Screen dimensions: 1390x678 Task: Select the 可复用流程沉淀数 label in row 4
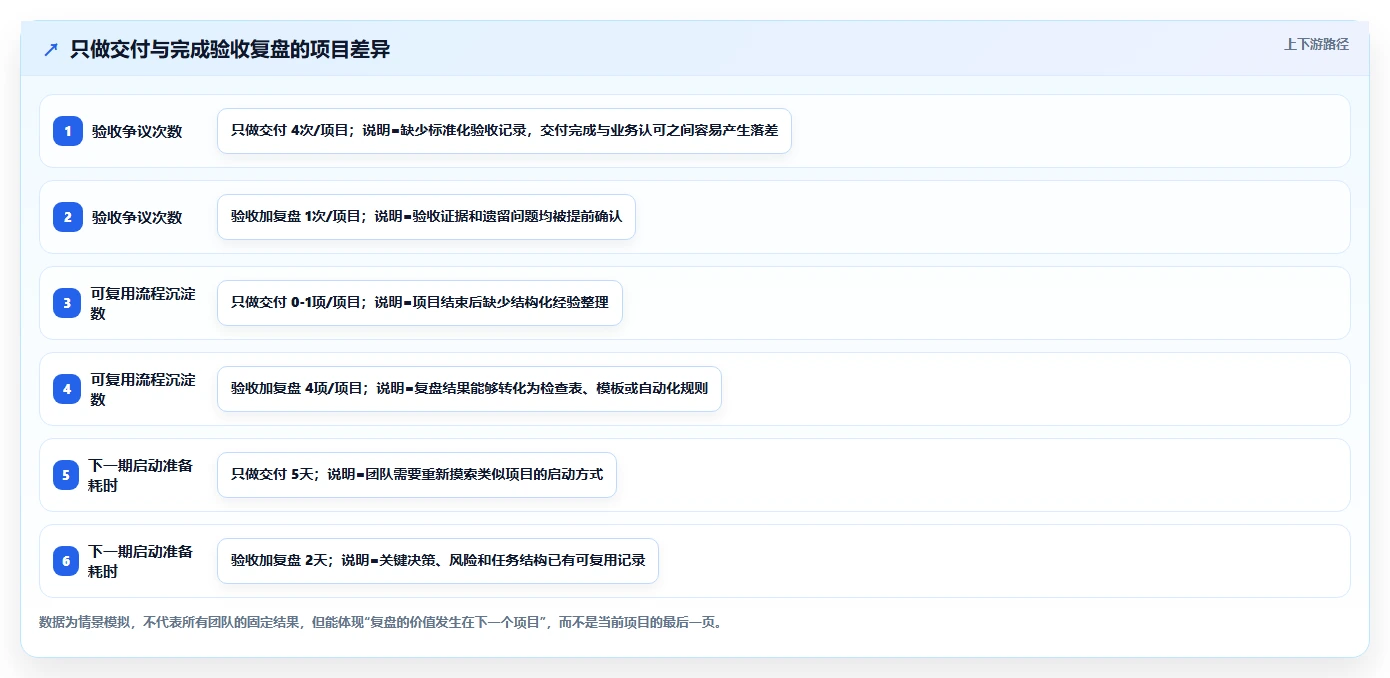143,389
